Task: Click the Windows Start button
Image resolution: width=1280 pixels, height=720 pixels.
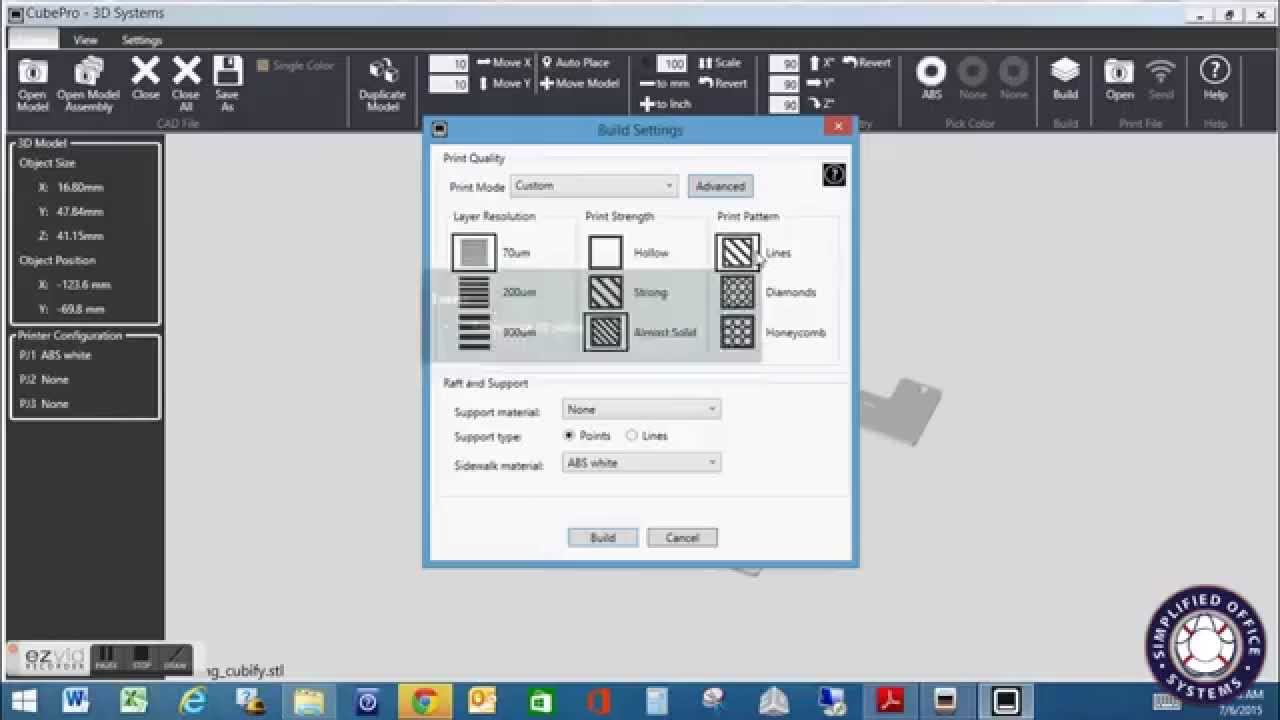Action: click(x=24, y=701)
